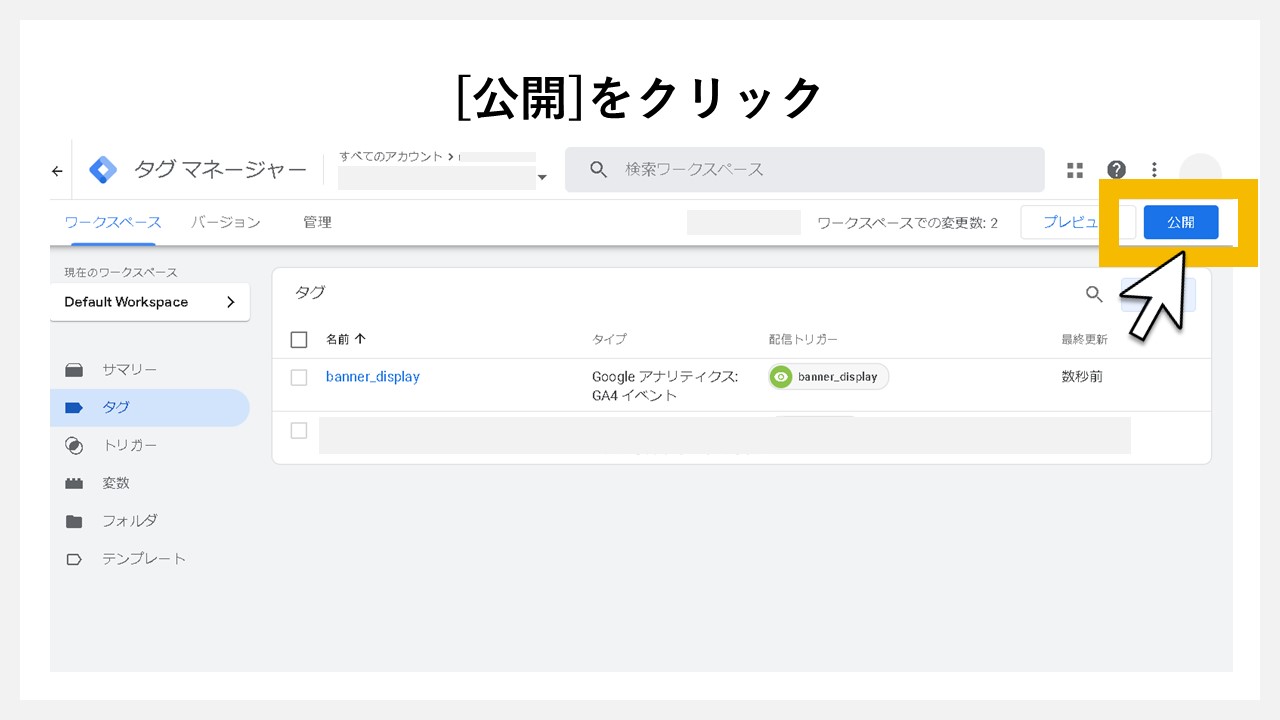Open the サマリー sidebar section
1280x720 pixels.
coord(75,369)
